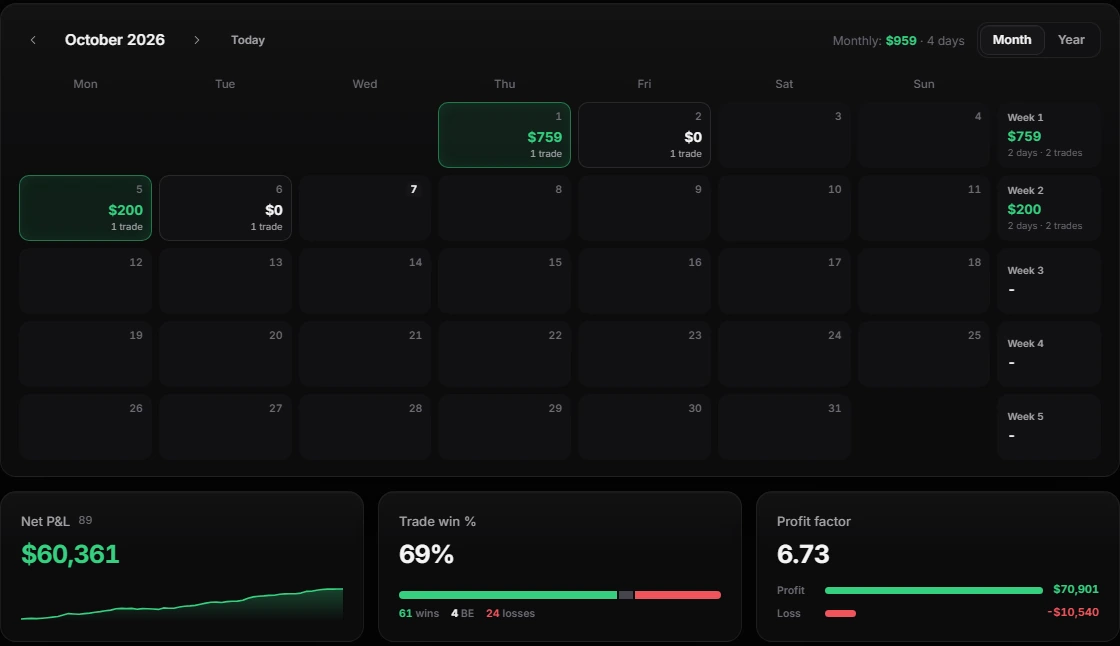
Task: Click the 69% trade win value
Action: [x=426, y=554]
